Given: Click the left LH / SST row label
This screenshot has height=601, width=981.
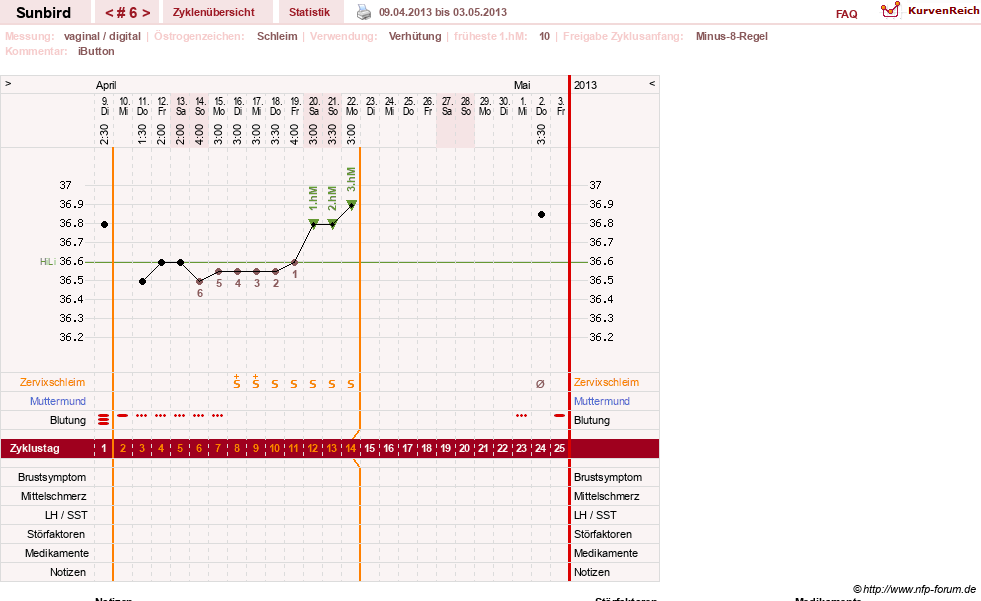Looking at the screenshot, I should tap(66, 515).
